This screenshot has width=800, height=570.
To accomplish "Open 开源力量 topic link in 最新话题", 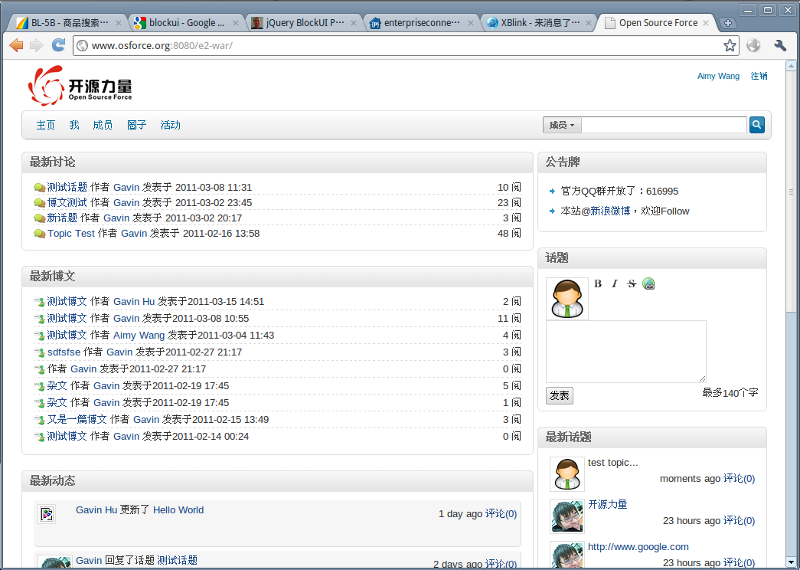I will [608, 505].
